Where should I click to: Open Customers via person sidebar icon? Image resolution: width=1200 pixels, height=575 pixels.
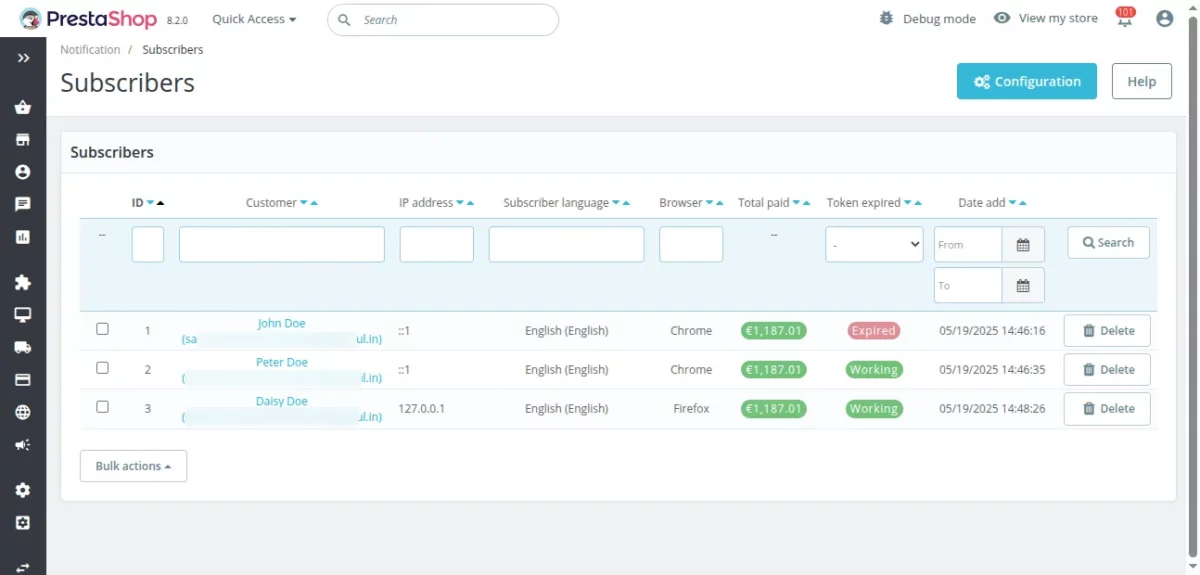coord(23,172)
